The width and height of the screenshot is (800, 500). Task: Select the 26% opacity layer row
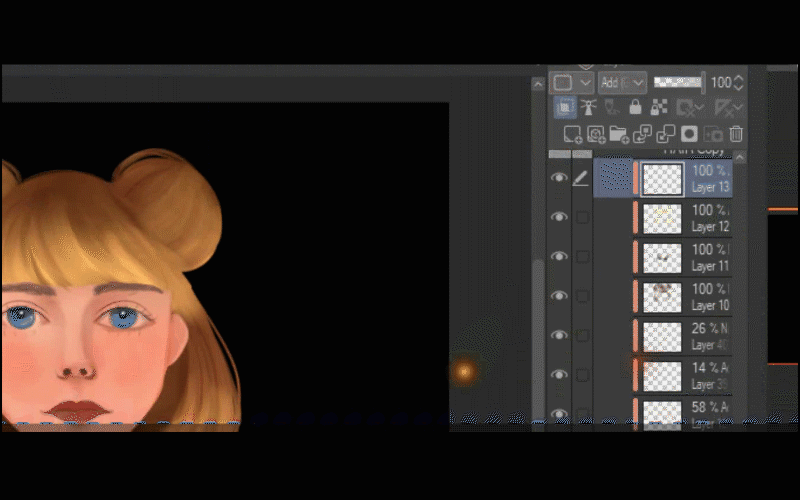click(690, 336)
